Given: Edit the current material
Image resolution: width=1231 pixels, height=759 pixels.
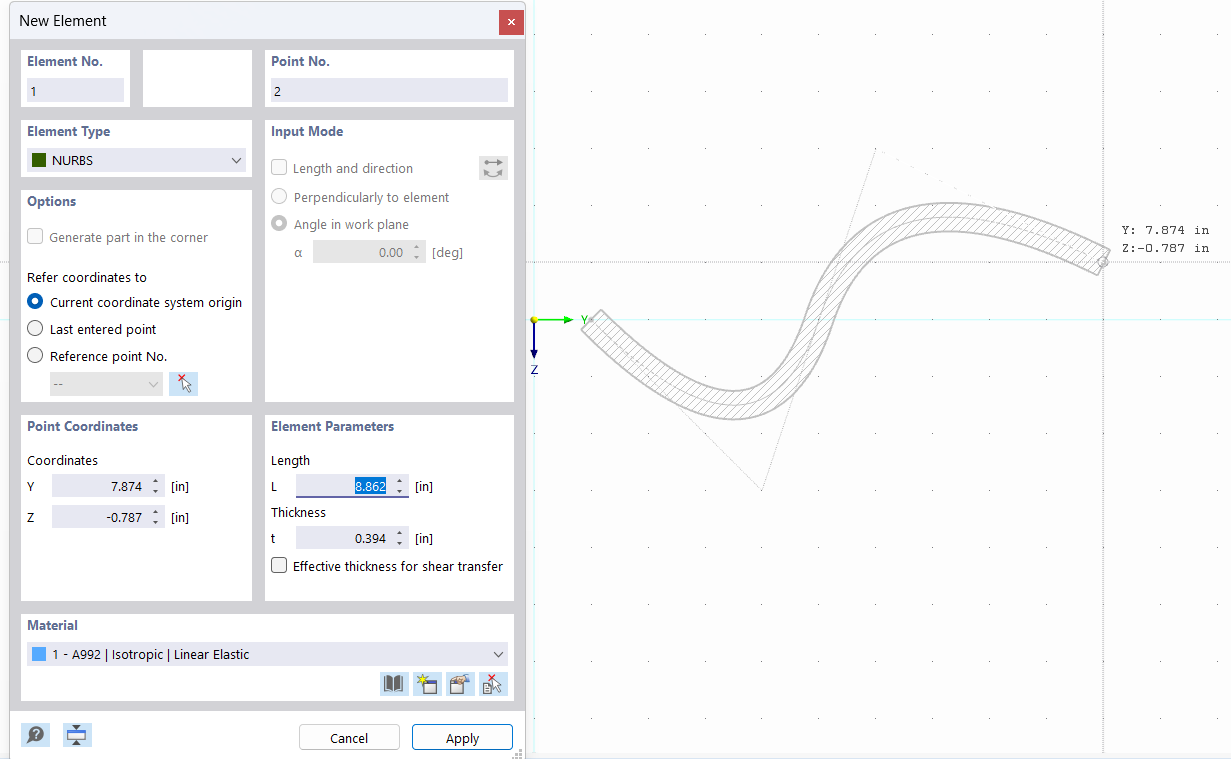Looking at the screenshot, I should click(x=460, y=684).
